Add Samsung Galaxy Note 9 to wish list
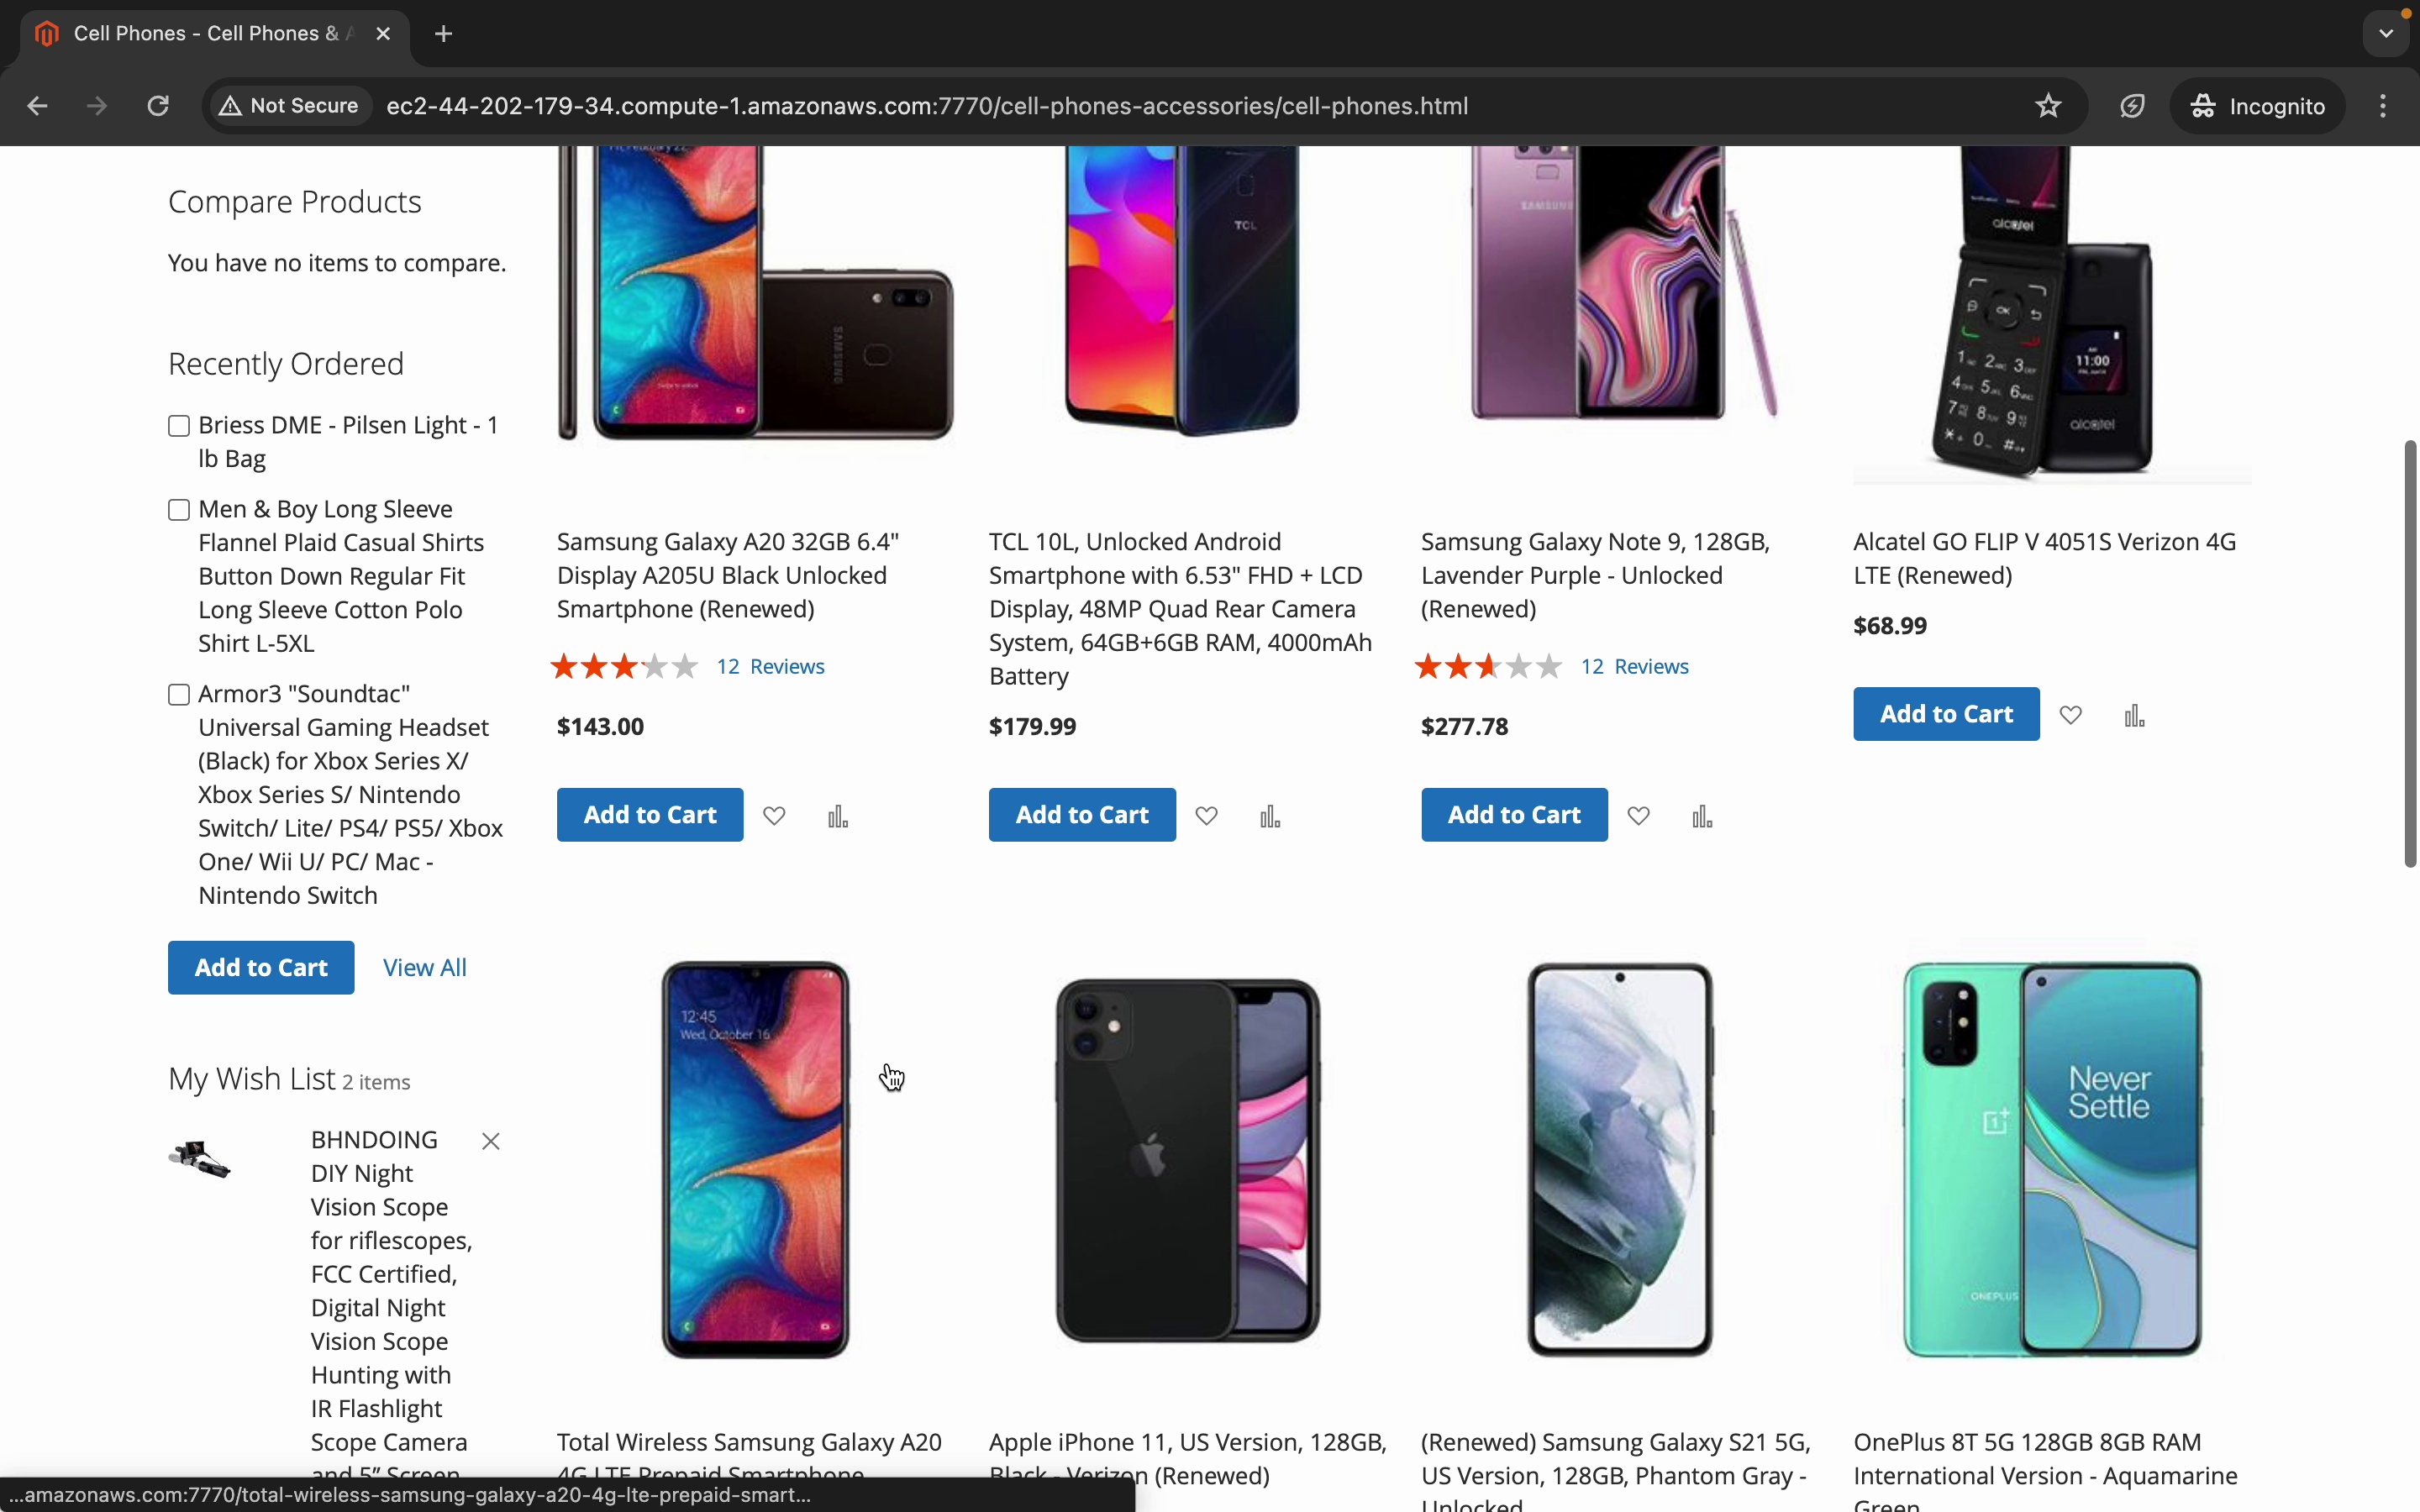Screen dimensions: 2420x1512 point(1638,816)
